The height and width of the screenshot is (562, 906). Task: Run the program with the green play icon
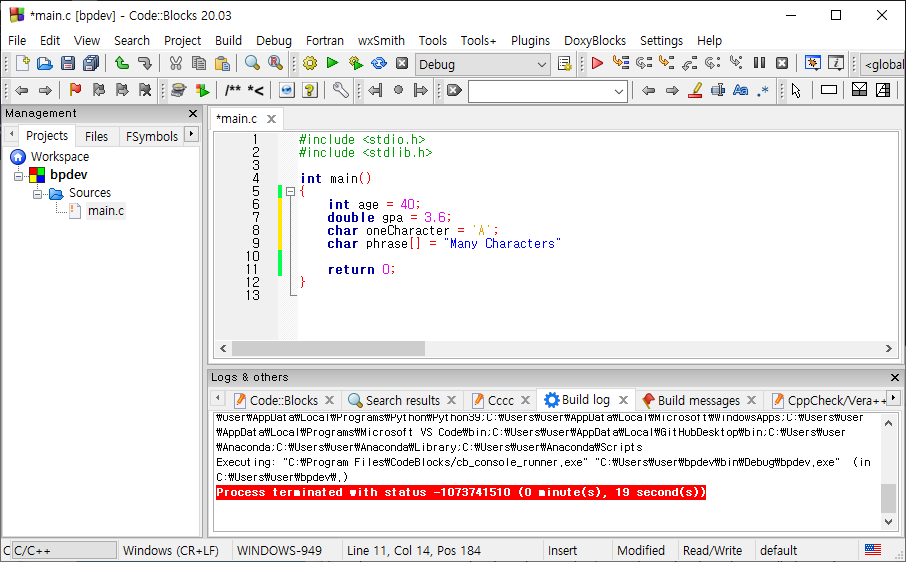(332, 64)
